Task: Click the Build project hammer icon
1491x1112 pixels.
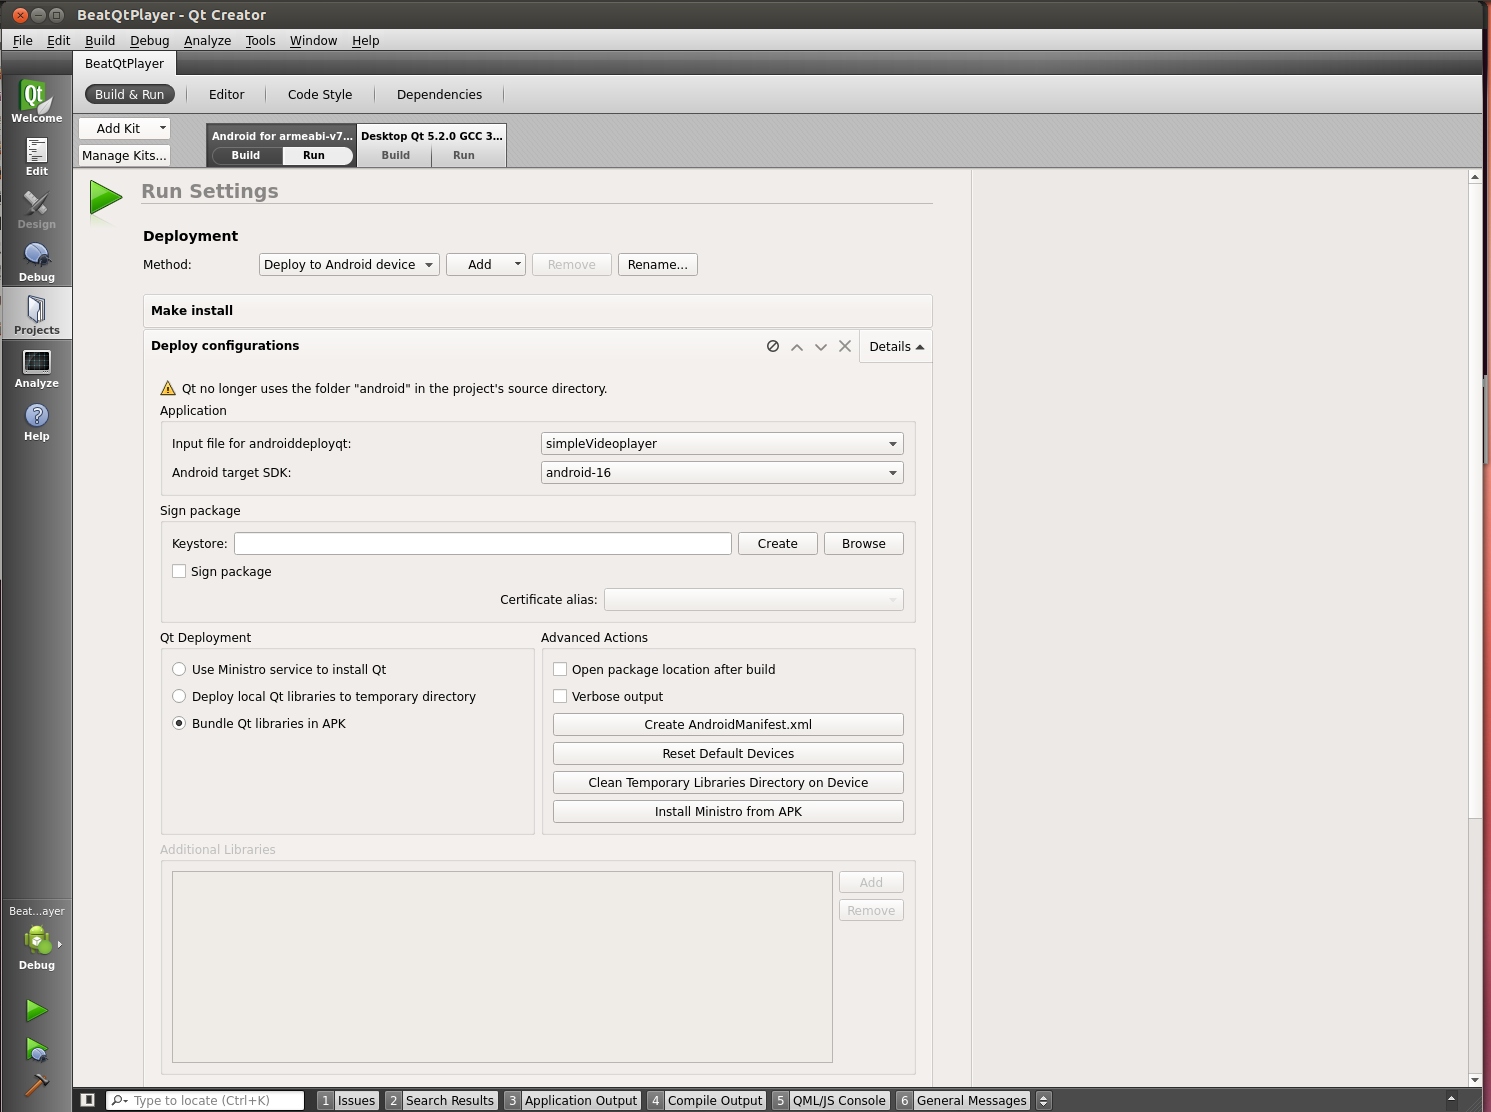Action: click(x=36, y=1085)
